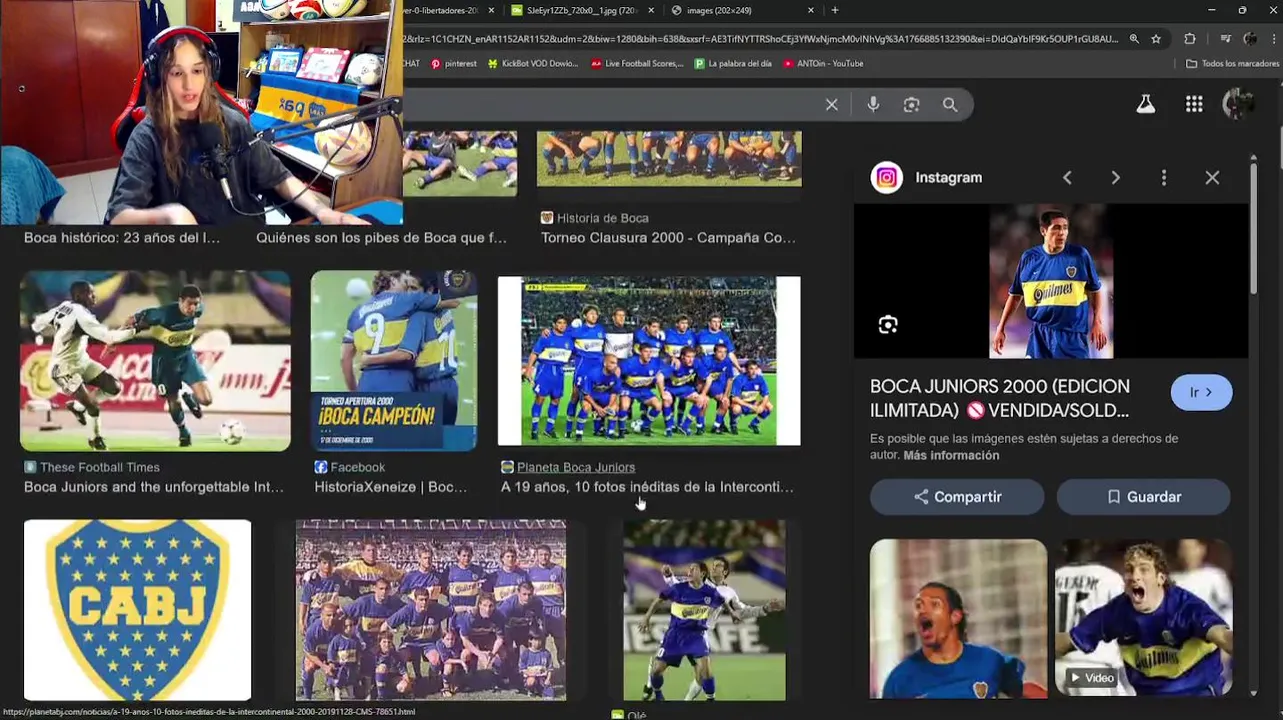
Task: Open the ¡BOCA CAMPEÓN! Facebook image
Action: (x=394, y=361)
